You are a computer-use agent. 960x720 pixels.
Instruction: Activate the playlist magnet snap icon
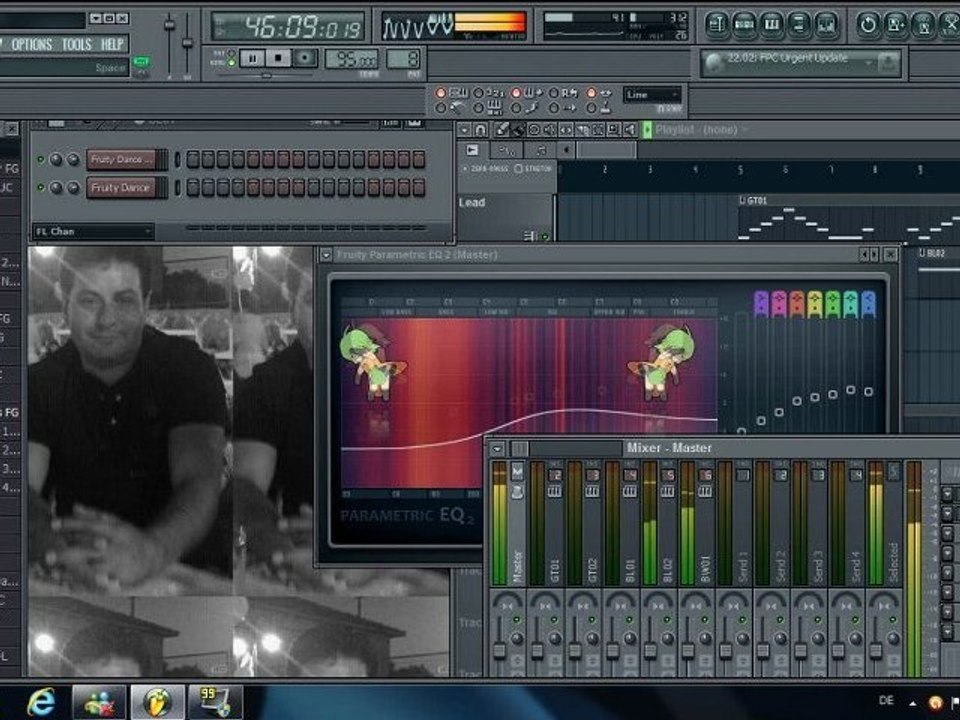pos(481,130)
